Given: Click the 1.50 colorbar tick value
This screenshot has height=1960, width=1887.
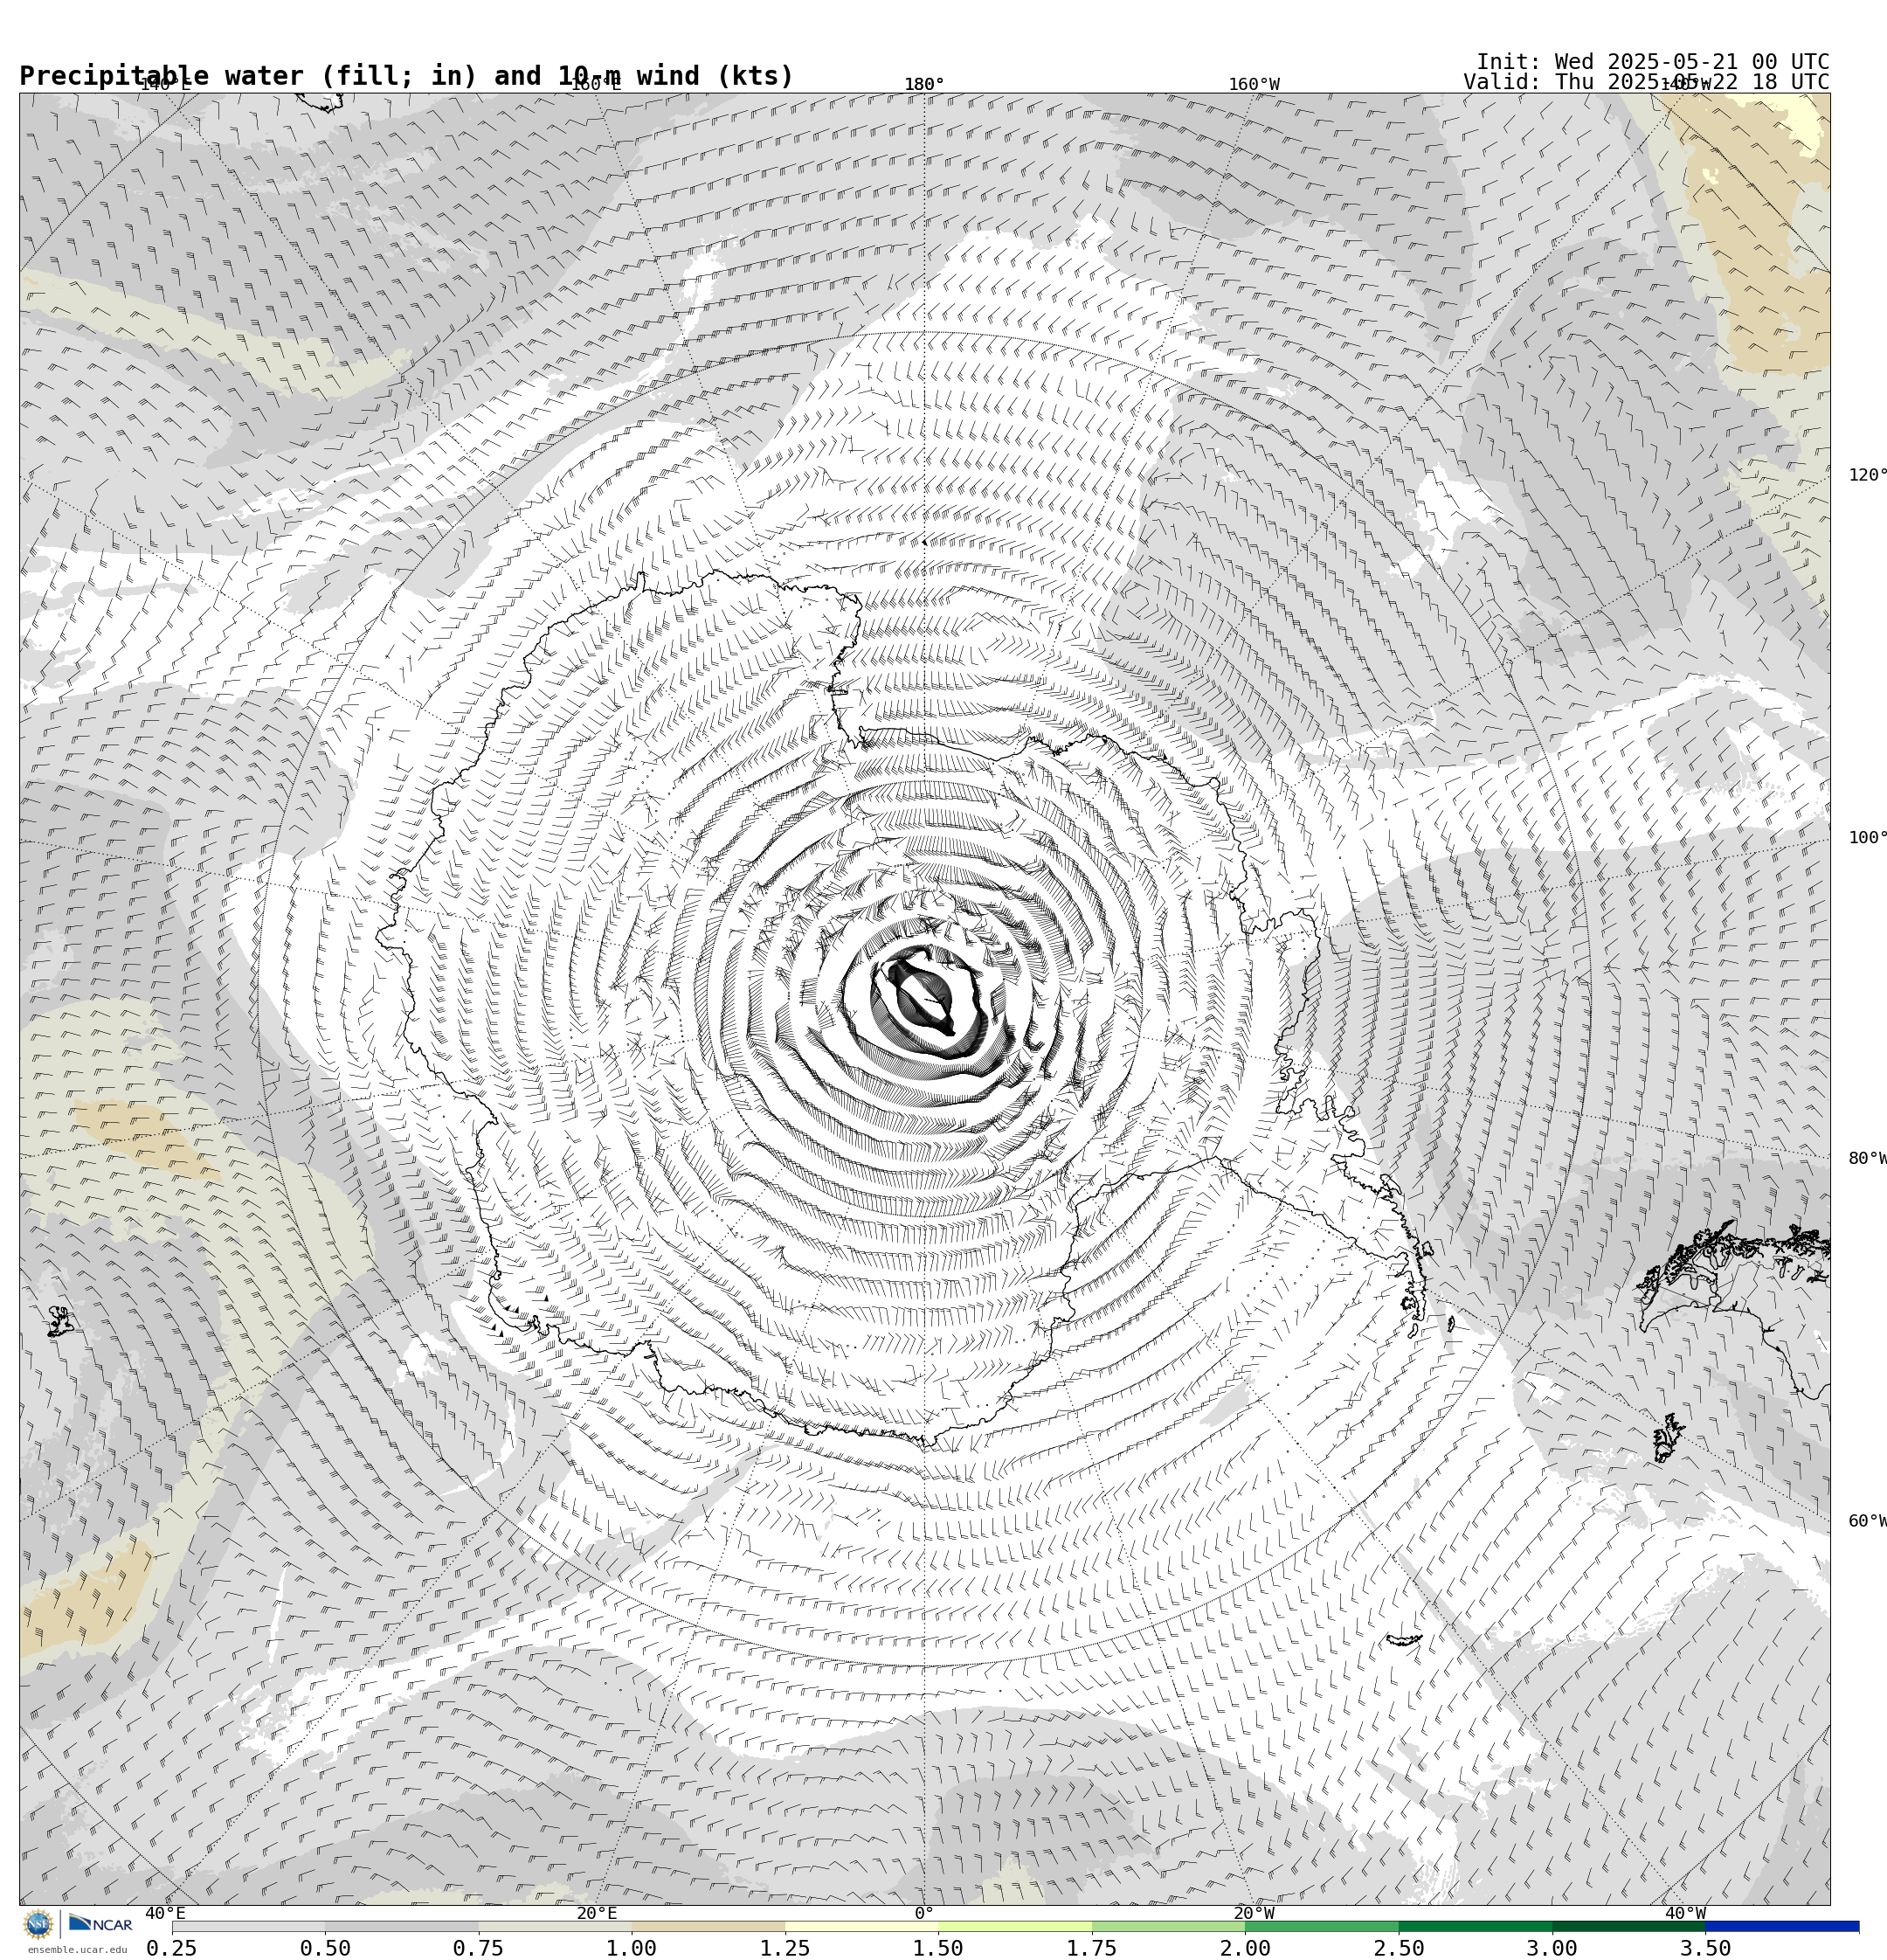Looking at the screenshot, I should pyautogui.click(x=938, y=1948).
